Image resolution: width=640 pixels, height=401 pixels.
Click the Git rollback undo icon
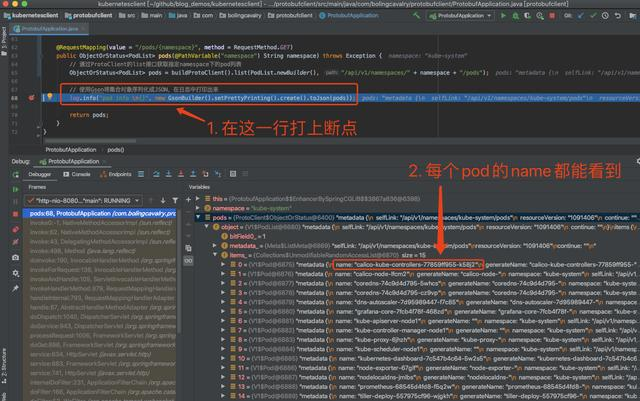point(618,16)
